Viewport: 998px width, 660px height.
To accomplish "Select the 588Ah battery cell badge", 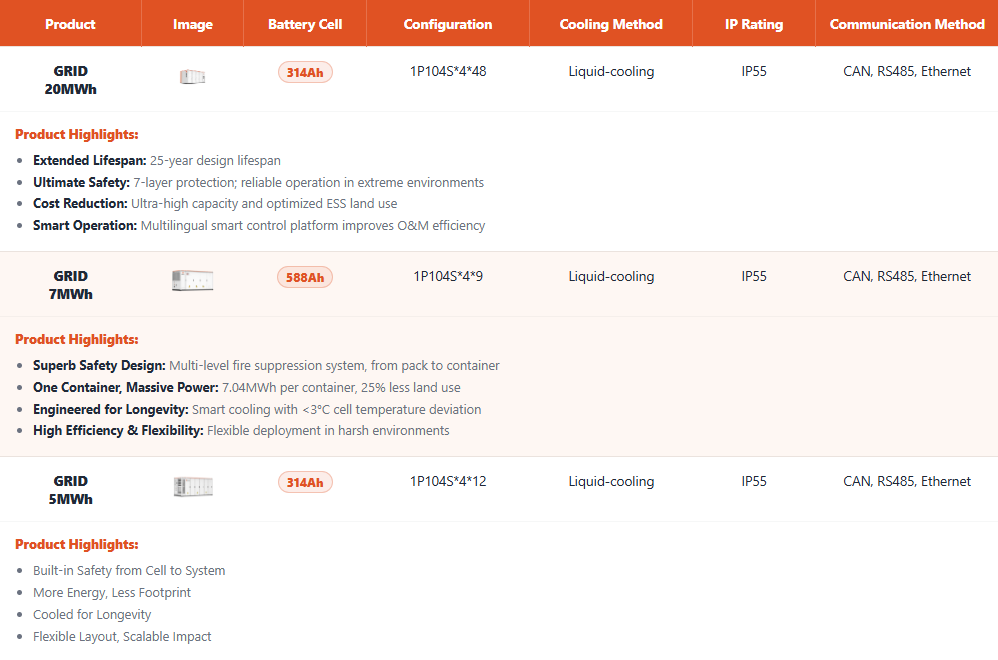I will (x=305, y=277).
